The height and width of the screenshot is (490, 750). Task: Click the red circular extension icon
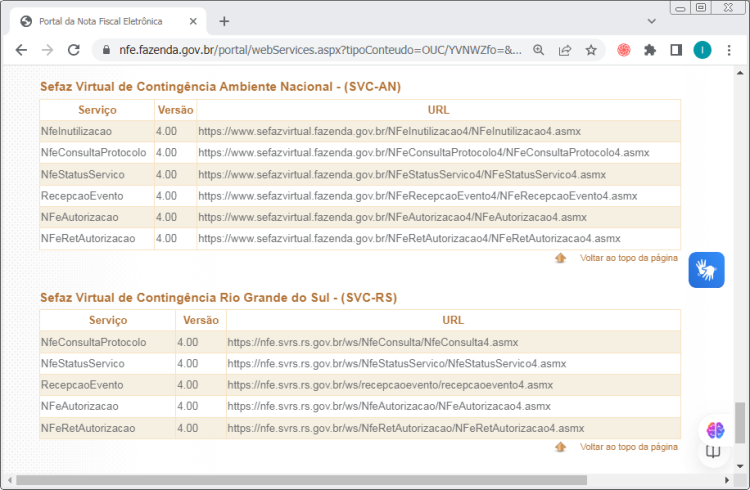(624, 50)
